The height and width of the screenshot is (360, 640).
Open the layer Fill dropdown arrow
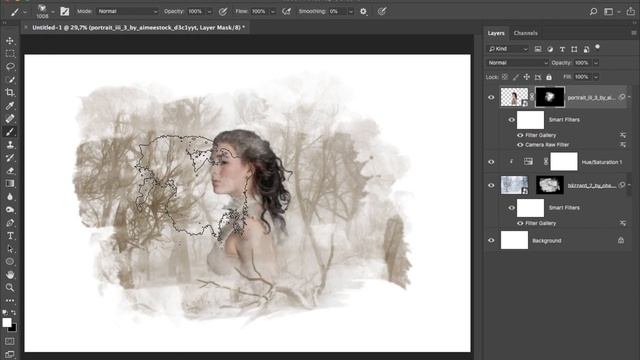(596, 77)
